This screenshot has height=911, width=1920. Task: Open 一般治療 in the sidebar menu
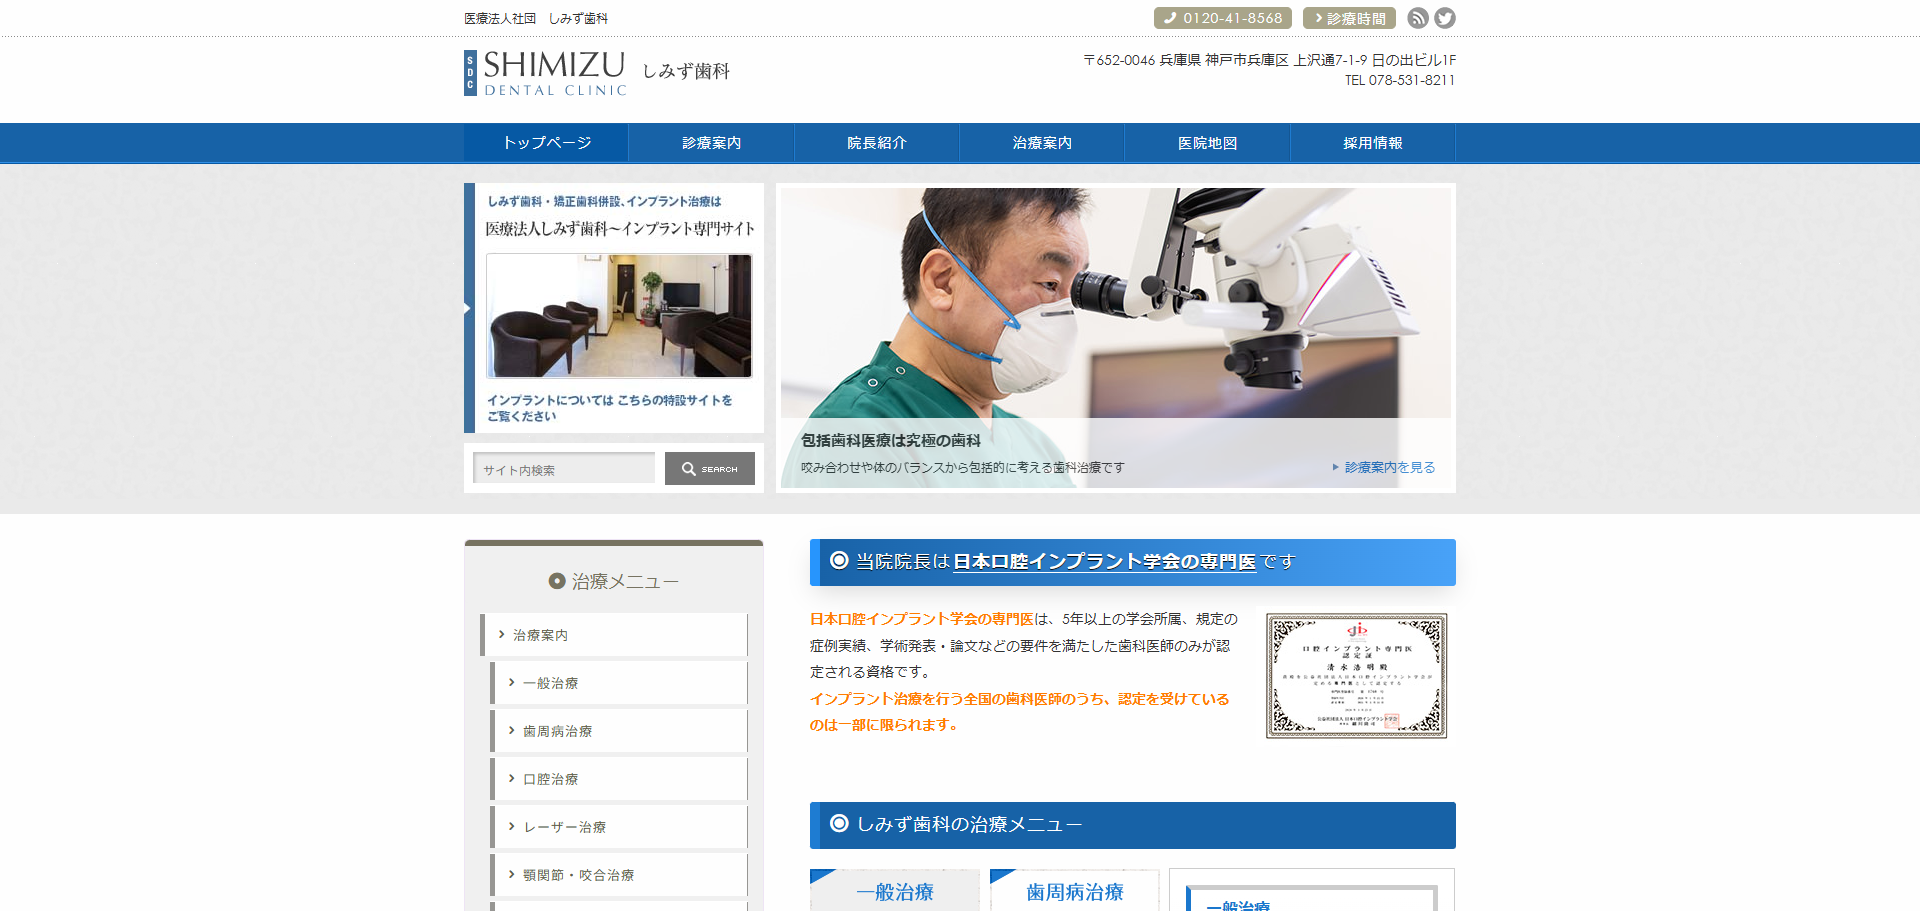point(618,683)
